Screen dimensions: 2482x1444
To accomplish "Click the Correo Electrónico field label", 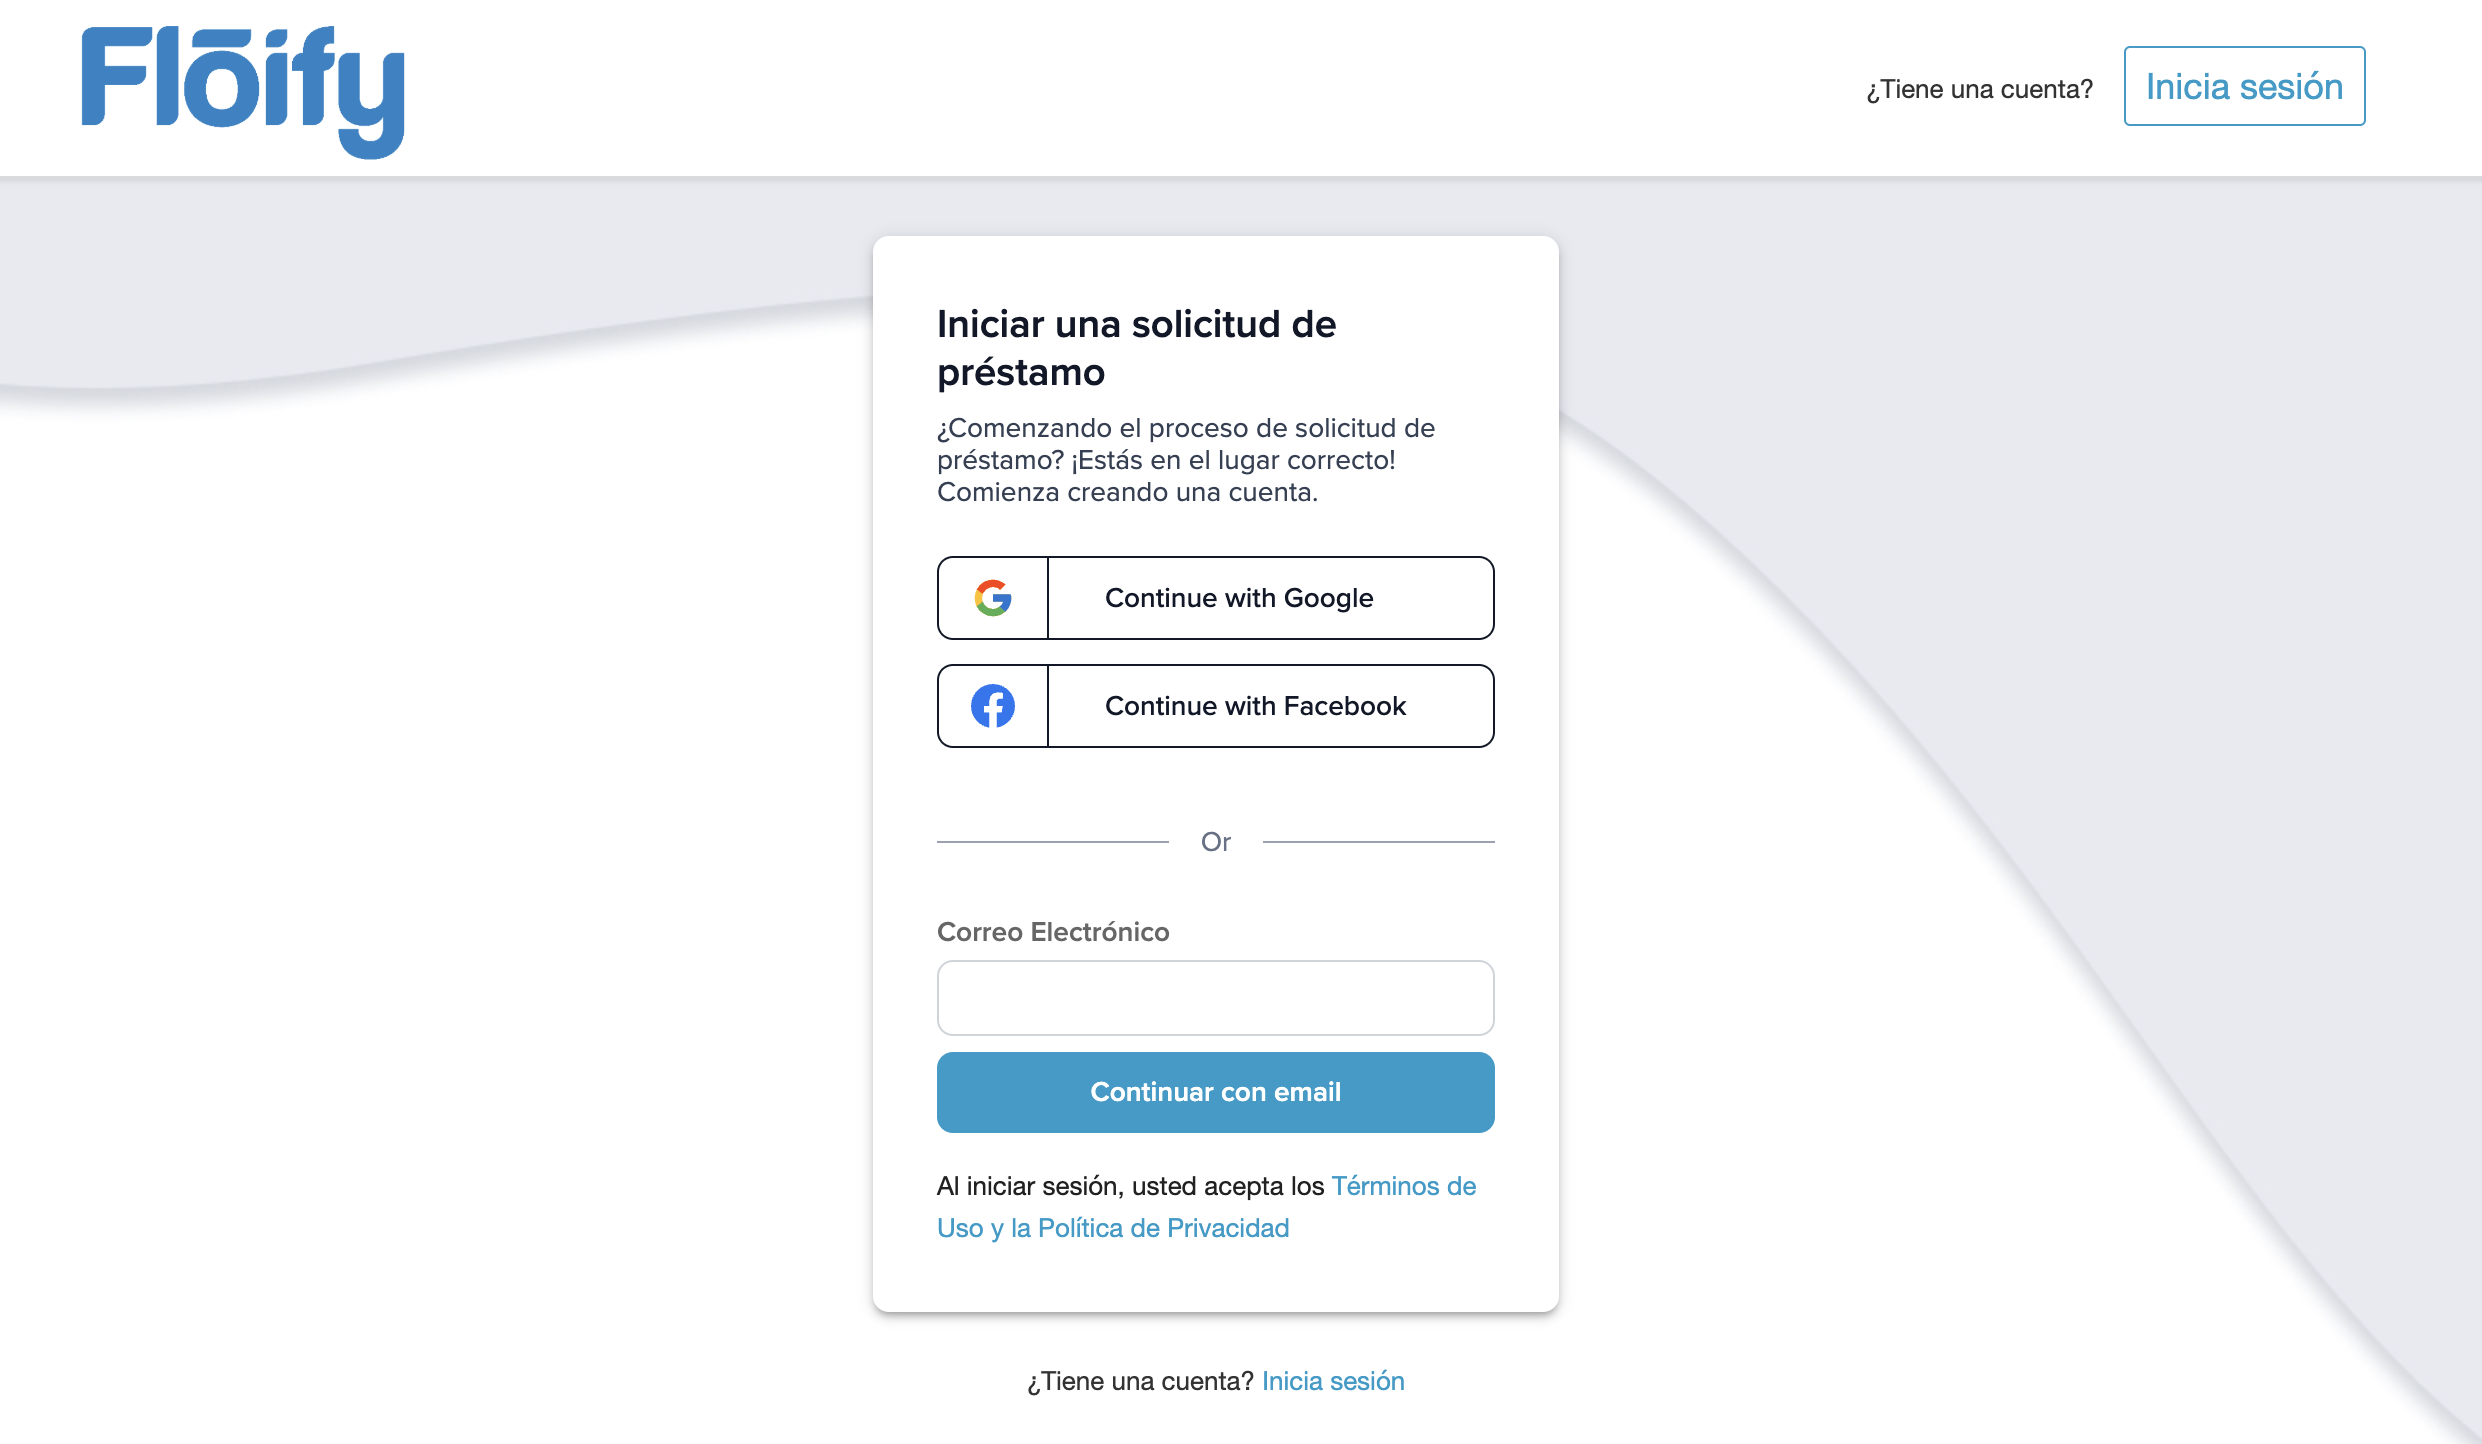I will 1053,932.
